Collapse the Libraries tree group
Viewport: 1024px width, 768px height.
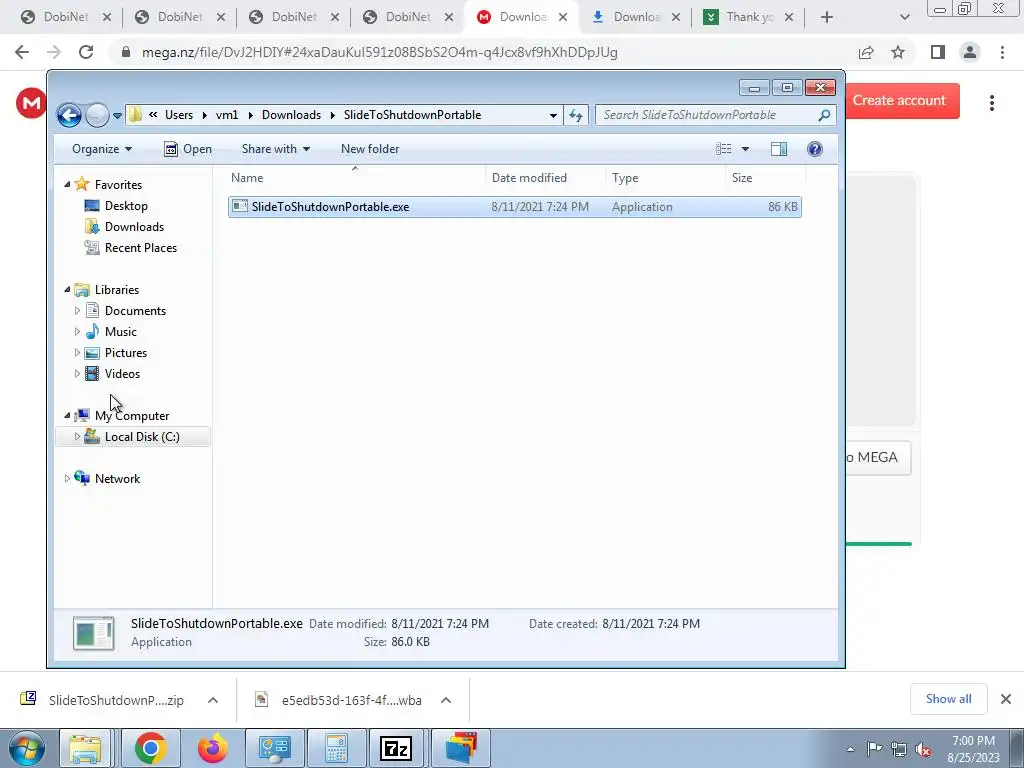67,289
